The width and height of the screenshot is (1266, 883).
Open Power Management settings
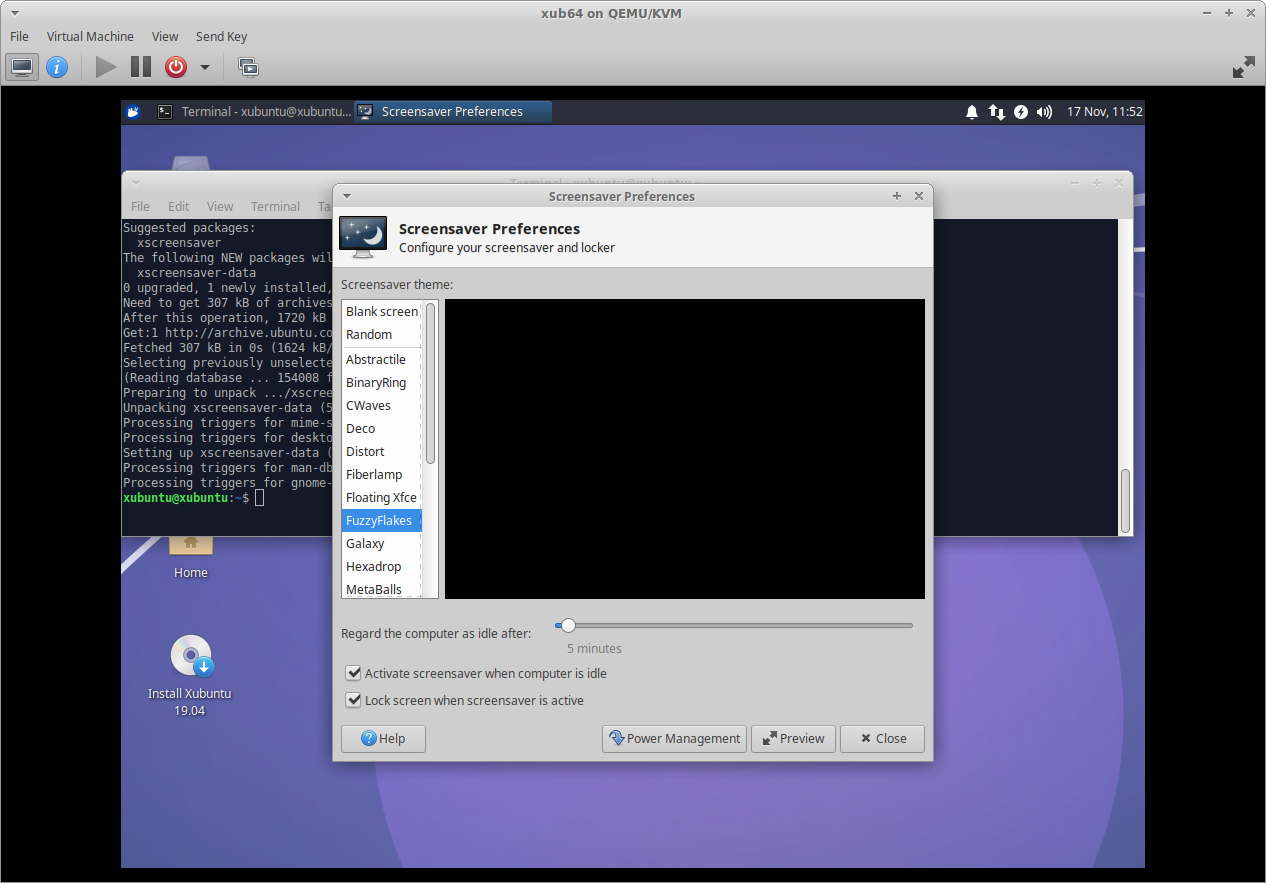tap(674, 738)
